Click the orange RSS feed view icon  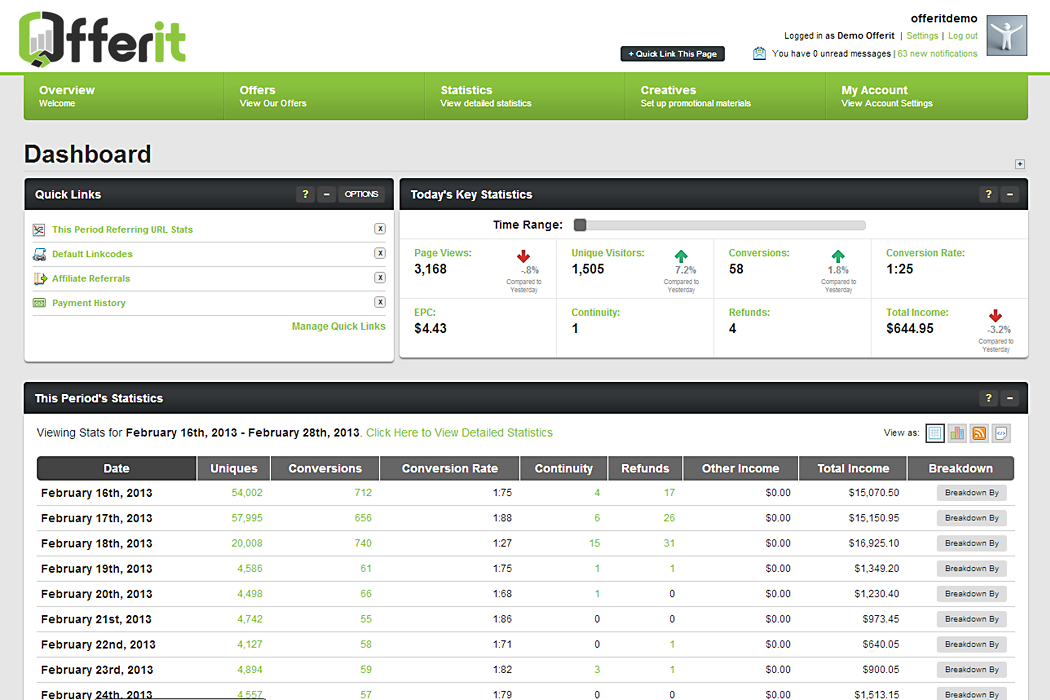click(979, 433)
